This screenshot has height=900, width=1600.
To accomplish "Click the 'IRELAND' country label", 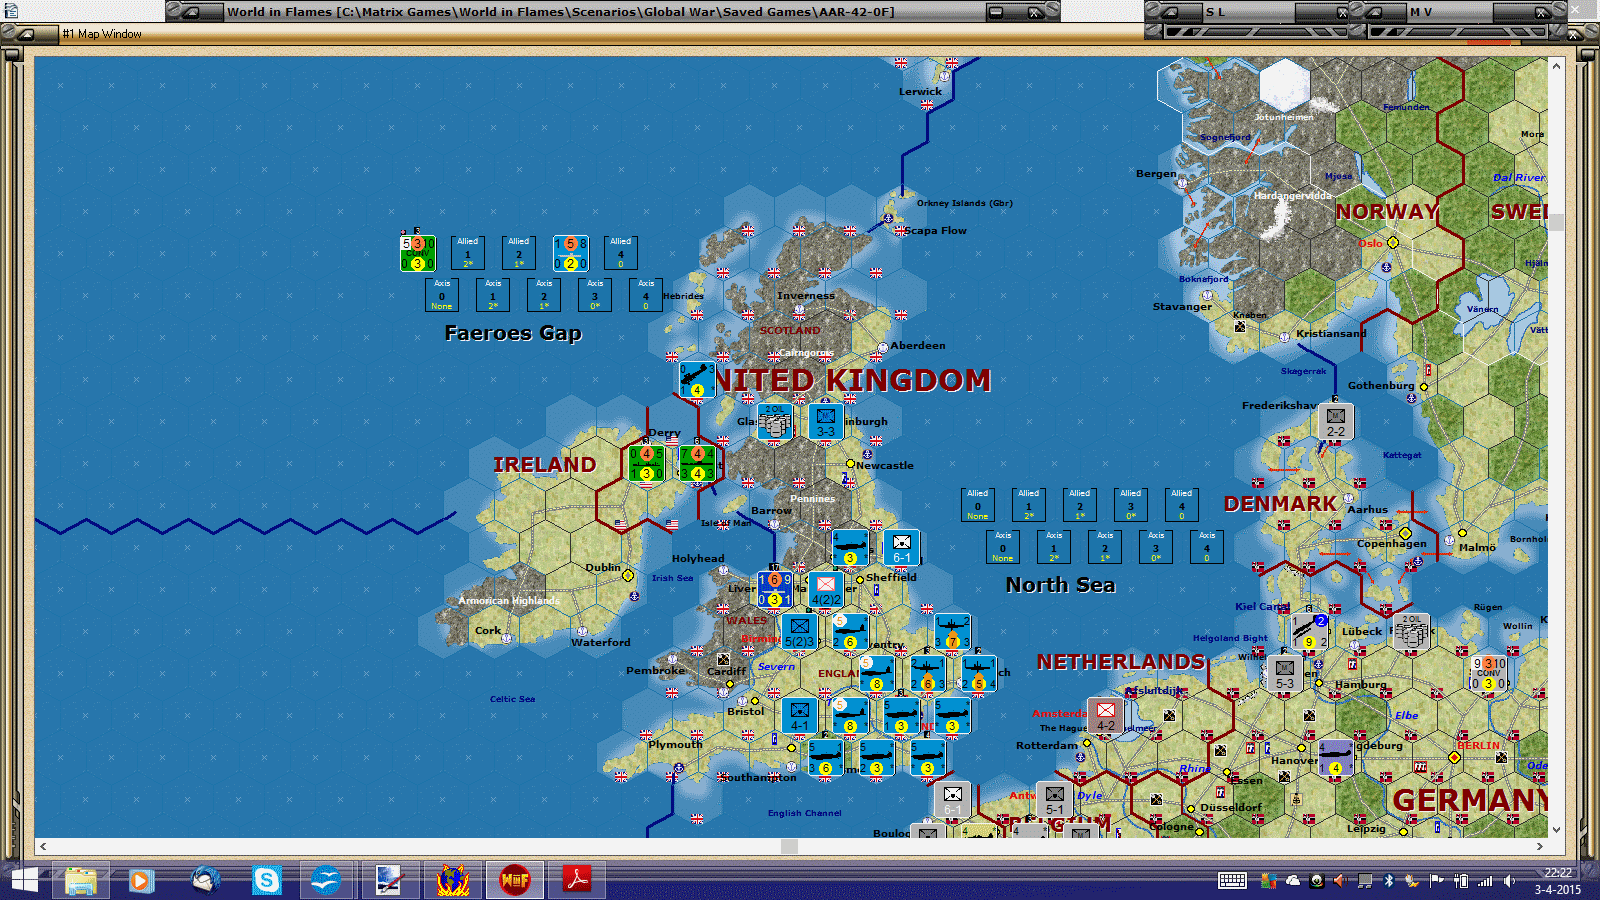I will coord(544,464).
